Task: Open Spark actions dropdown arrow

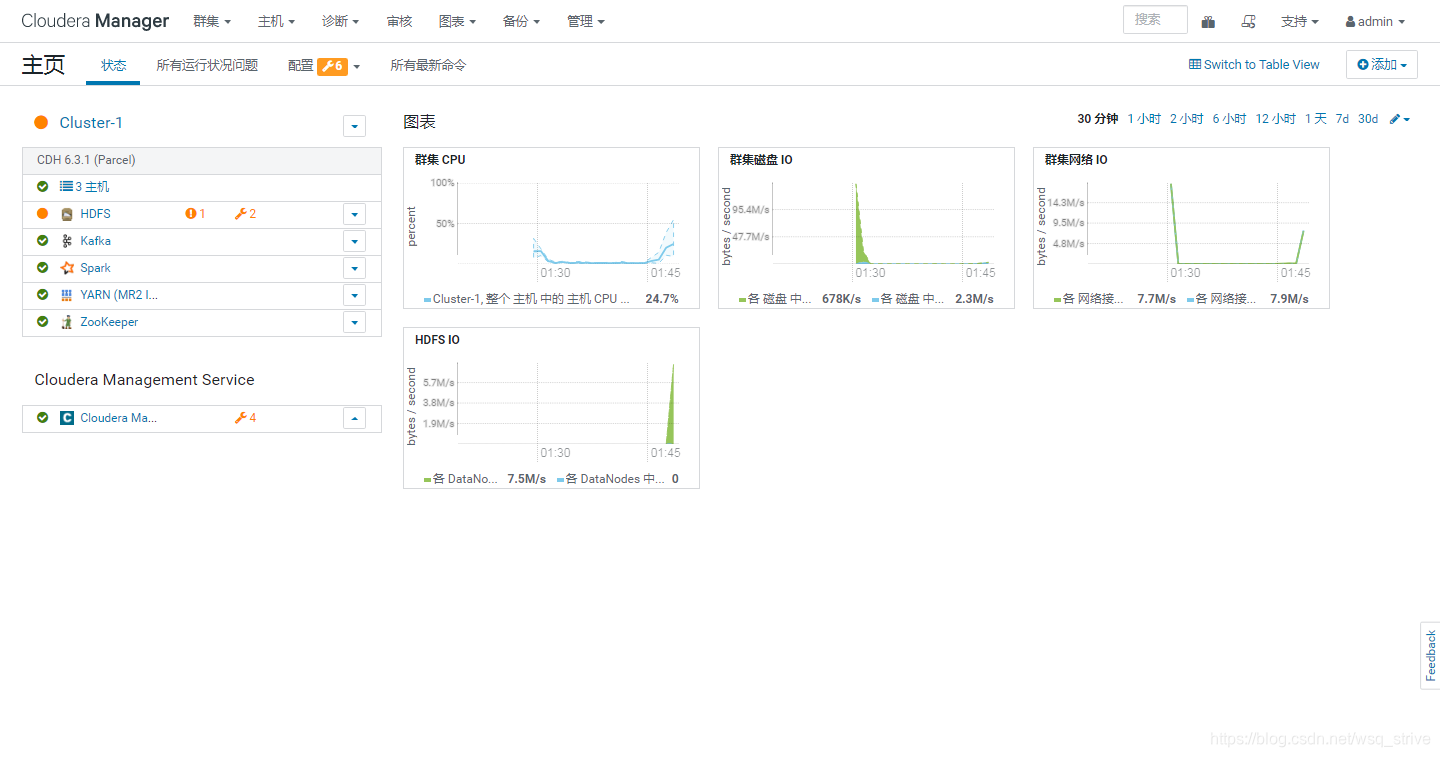Action: pyautogui.click(x=354, y=268)
